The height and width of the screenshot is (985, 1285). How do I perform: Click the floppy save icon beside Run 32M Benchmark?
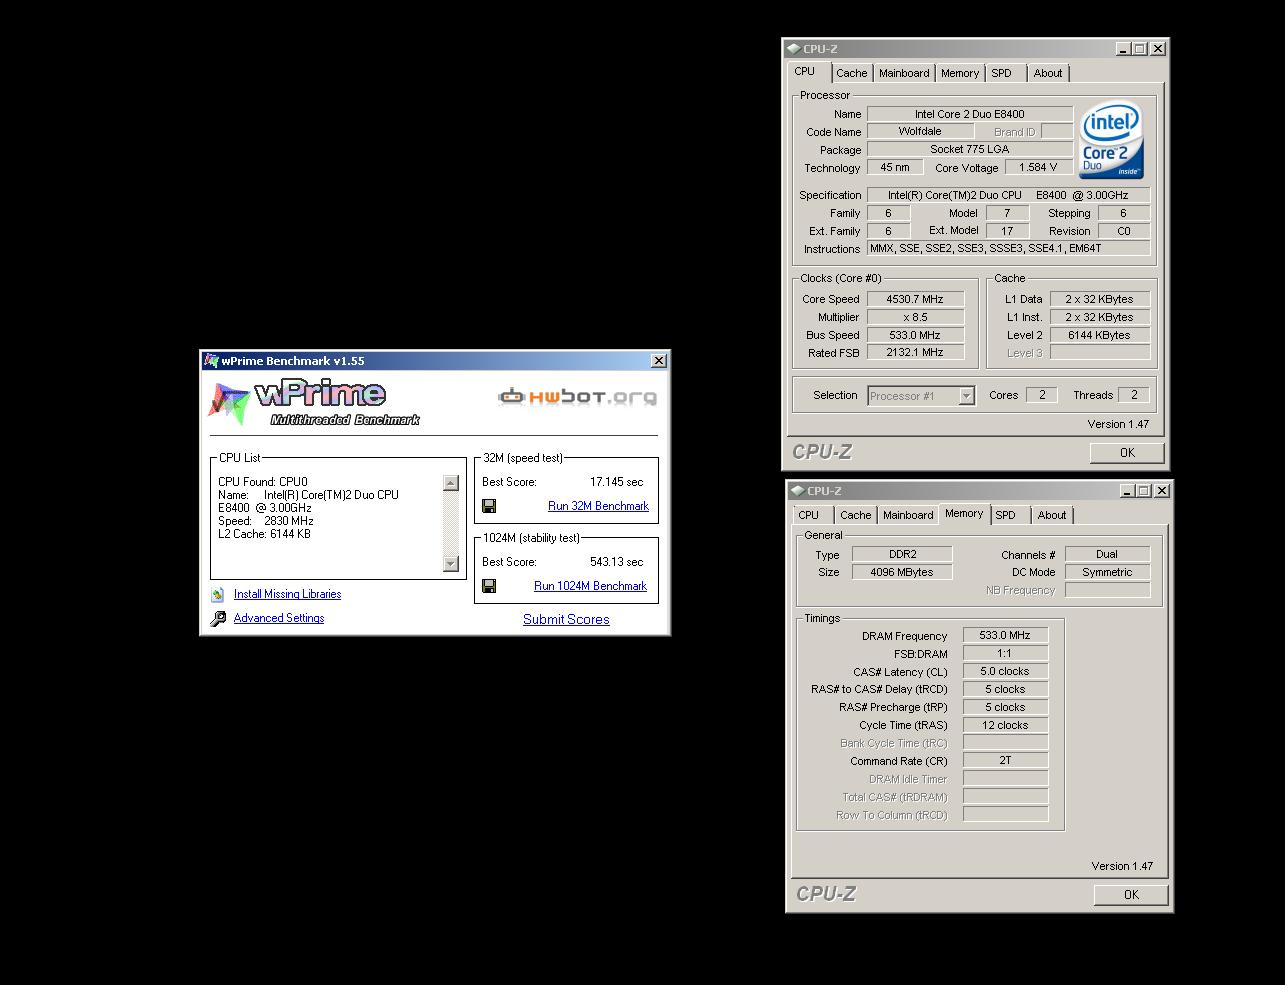pyautogui.click(x=489, y=506)
